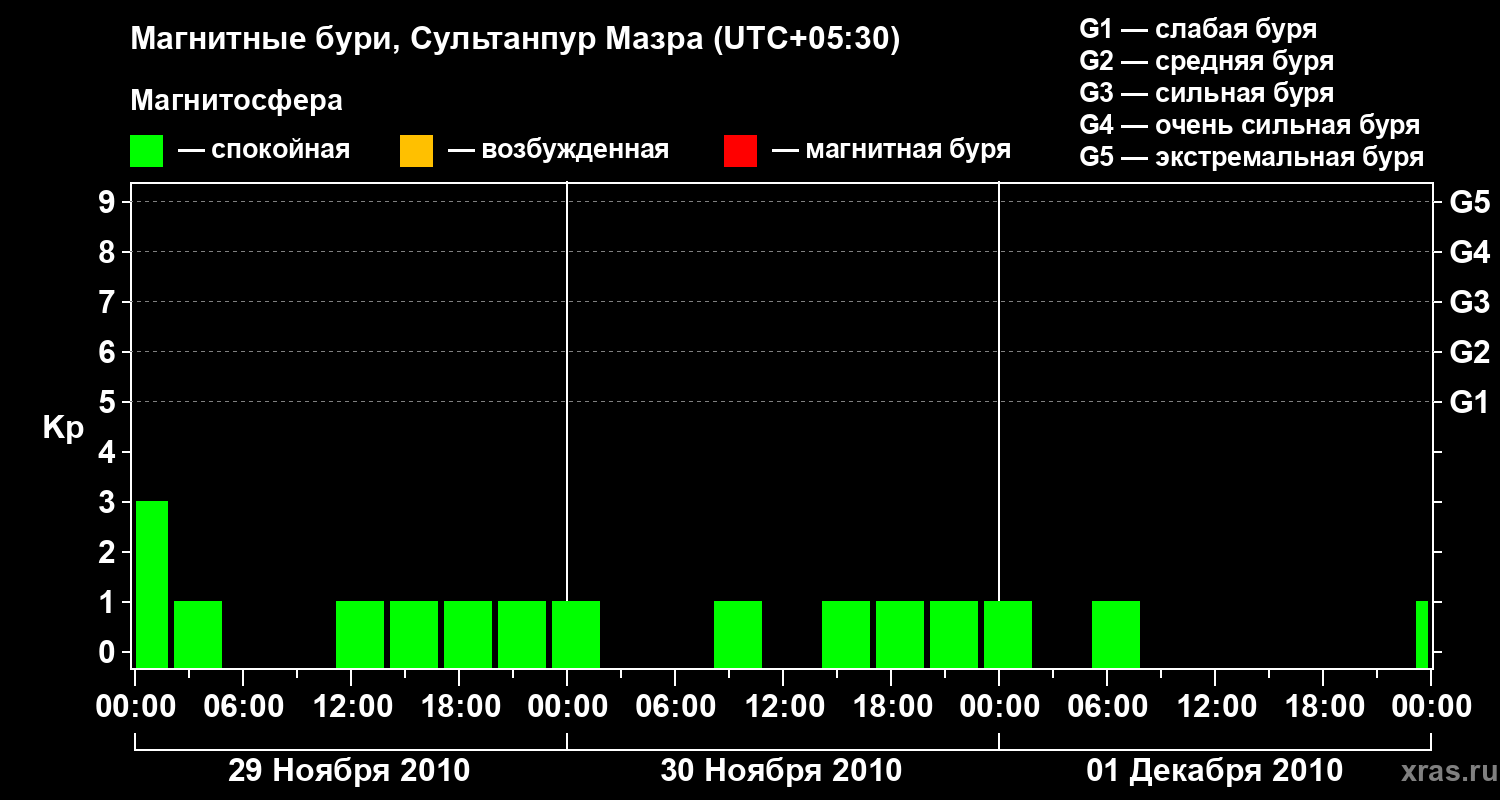This screenshot has height=800, width=1500.
Task: Click the right-axis "G5" level label
Action: point(1469,202)
